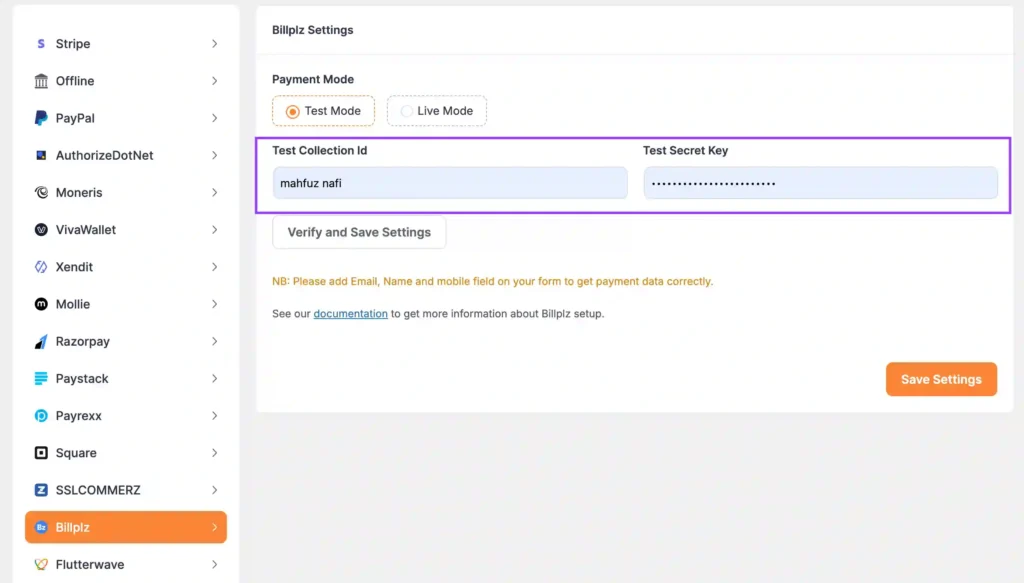Viewport: 1024px width, 583px height.
Task: Click the Flutterwave logo icon
Action: point(41,565)
